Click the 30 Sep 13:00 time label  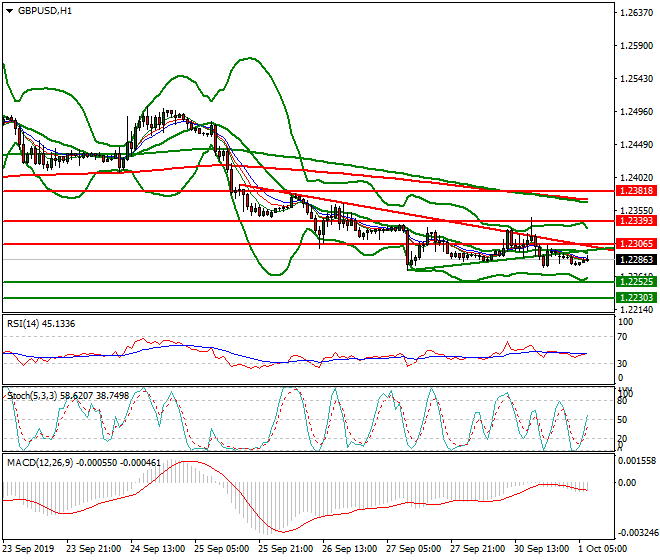tap(541, 549)
